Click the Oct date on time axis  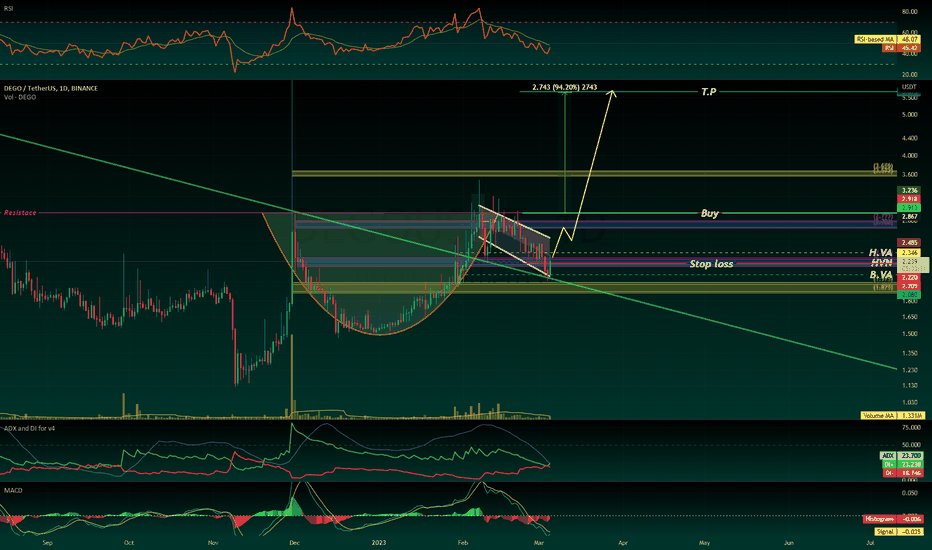(129, 542)
